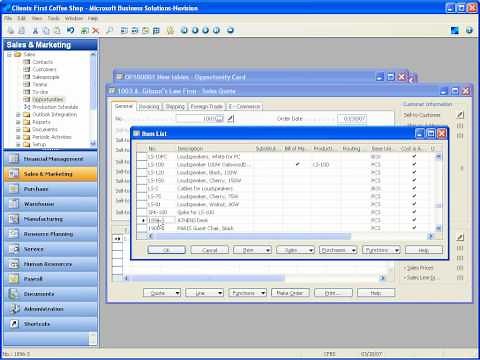The height and width of the screenshot is (360, 480).
Task: Select Customers in the Sales tree
Action: click(x=44, y=69)
